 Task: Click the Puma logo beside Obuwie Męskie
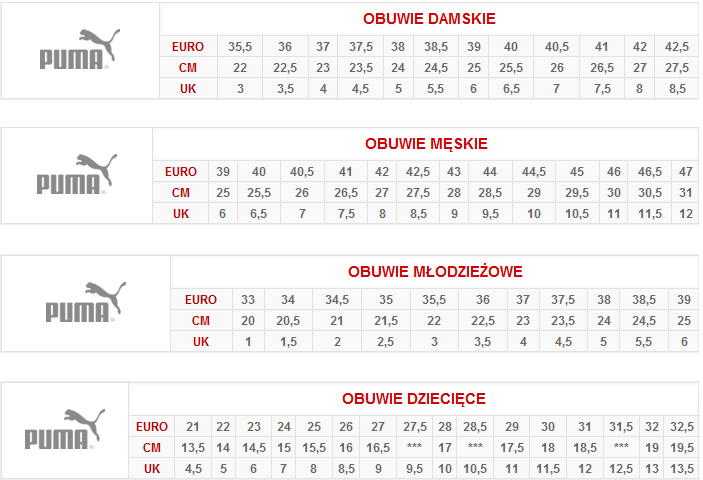pyautogui.click(x=76, y=175)
